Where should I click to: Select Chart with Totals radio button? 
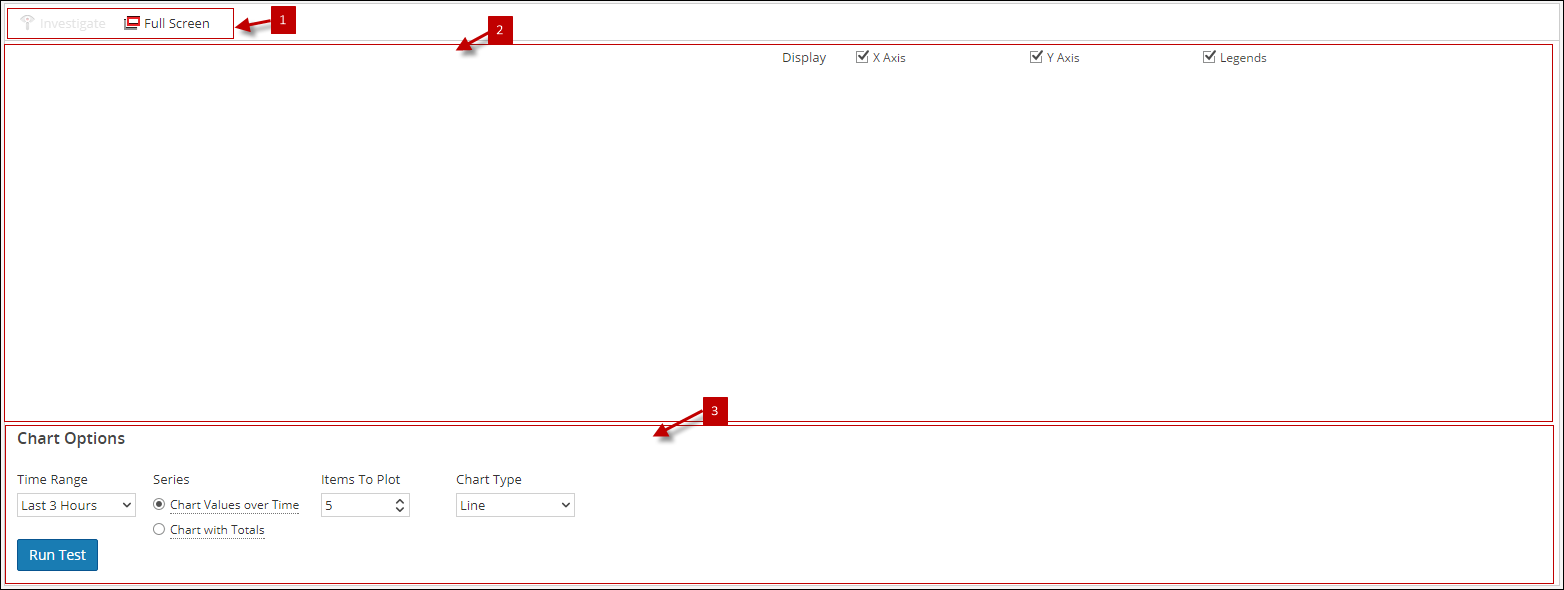(159, 530)
